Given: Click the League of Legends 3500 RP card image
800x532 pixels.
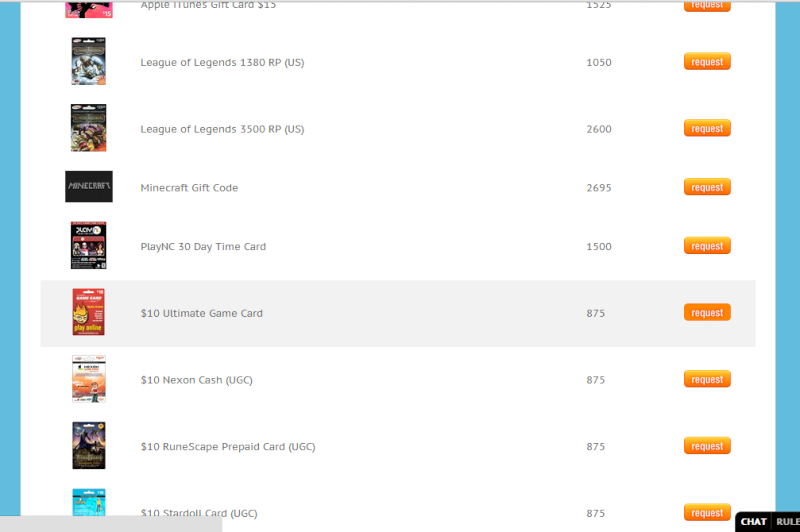Looking at the screenshot, I should pyautogui.click(x=88, y=128).
